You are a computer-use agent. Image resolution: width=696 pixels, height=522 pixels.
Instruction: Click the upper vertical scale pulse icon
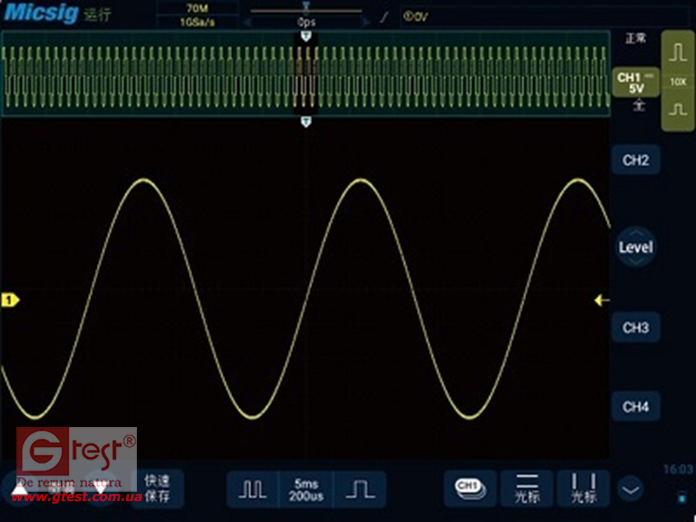678,56
